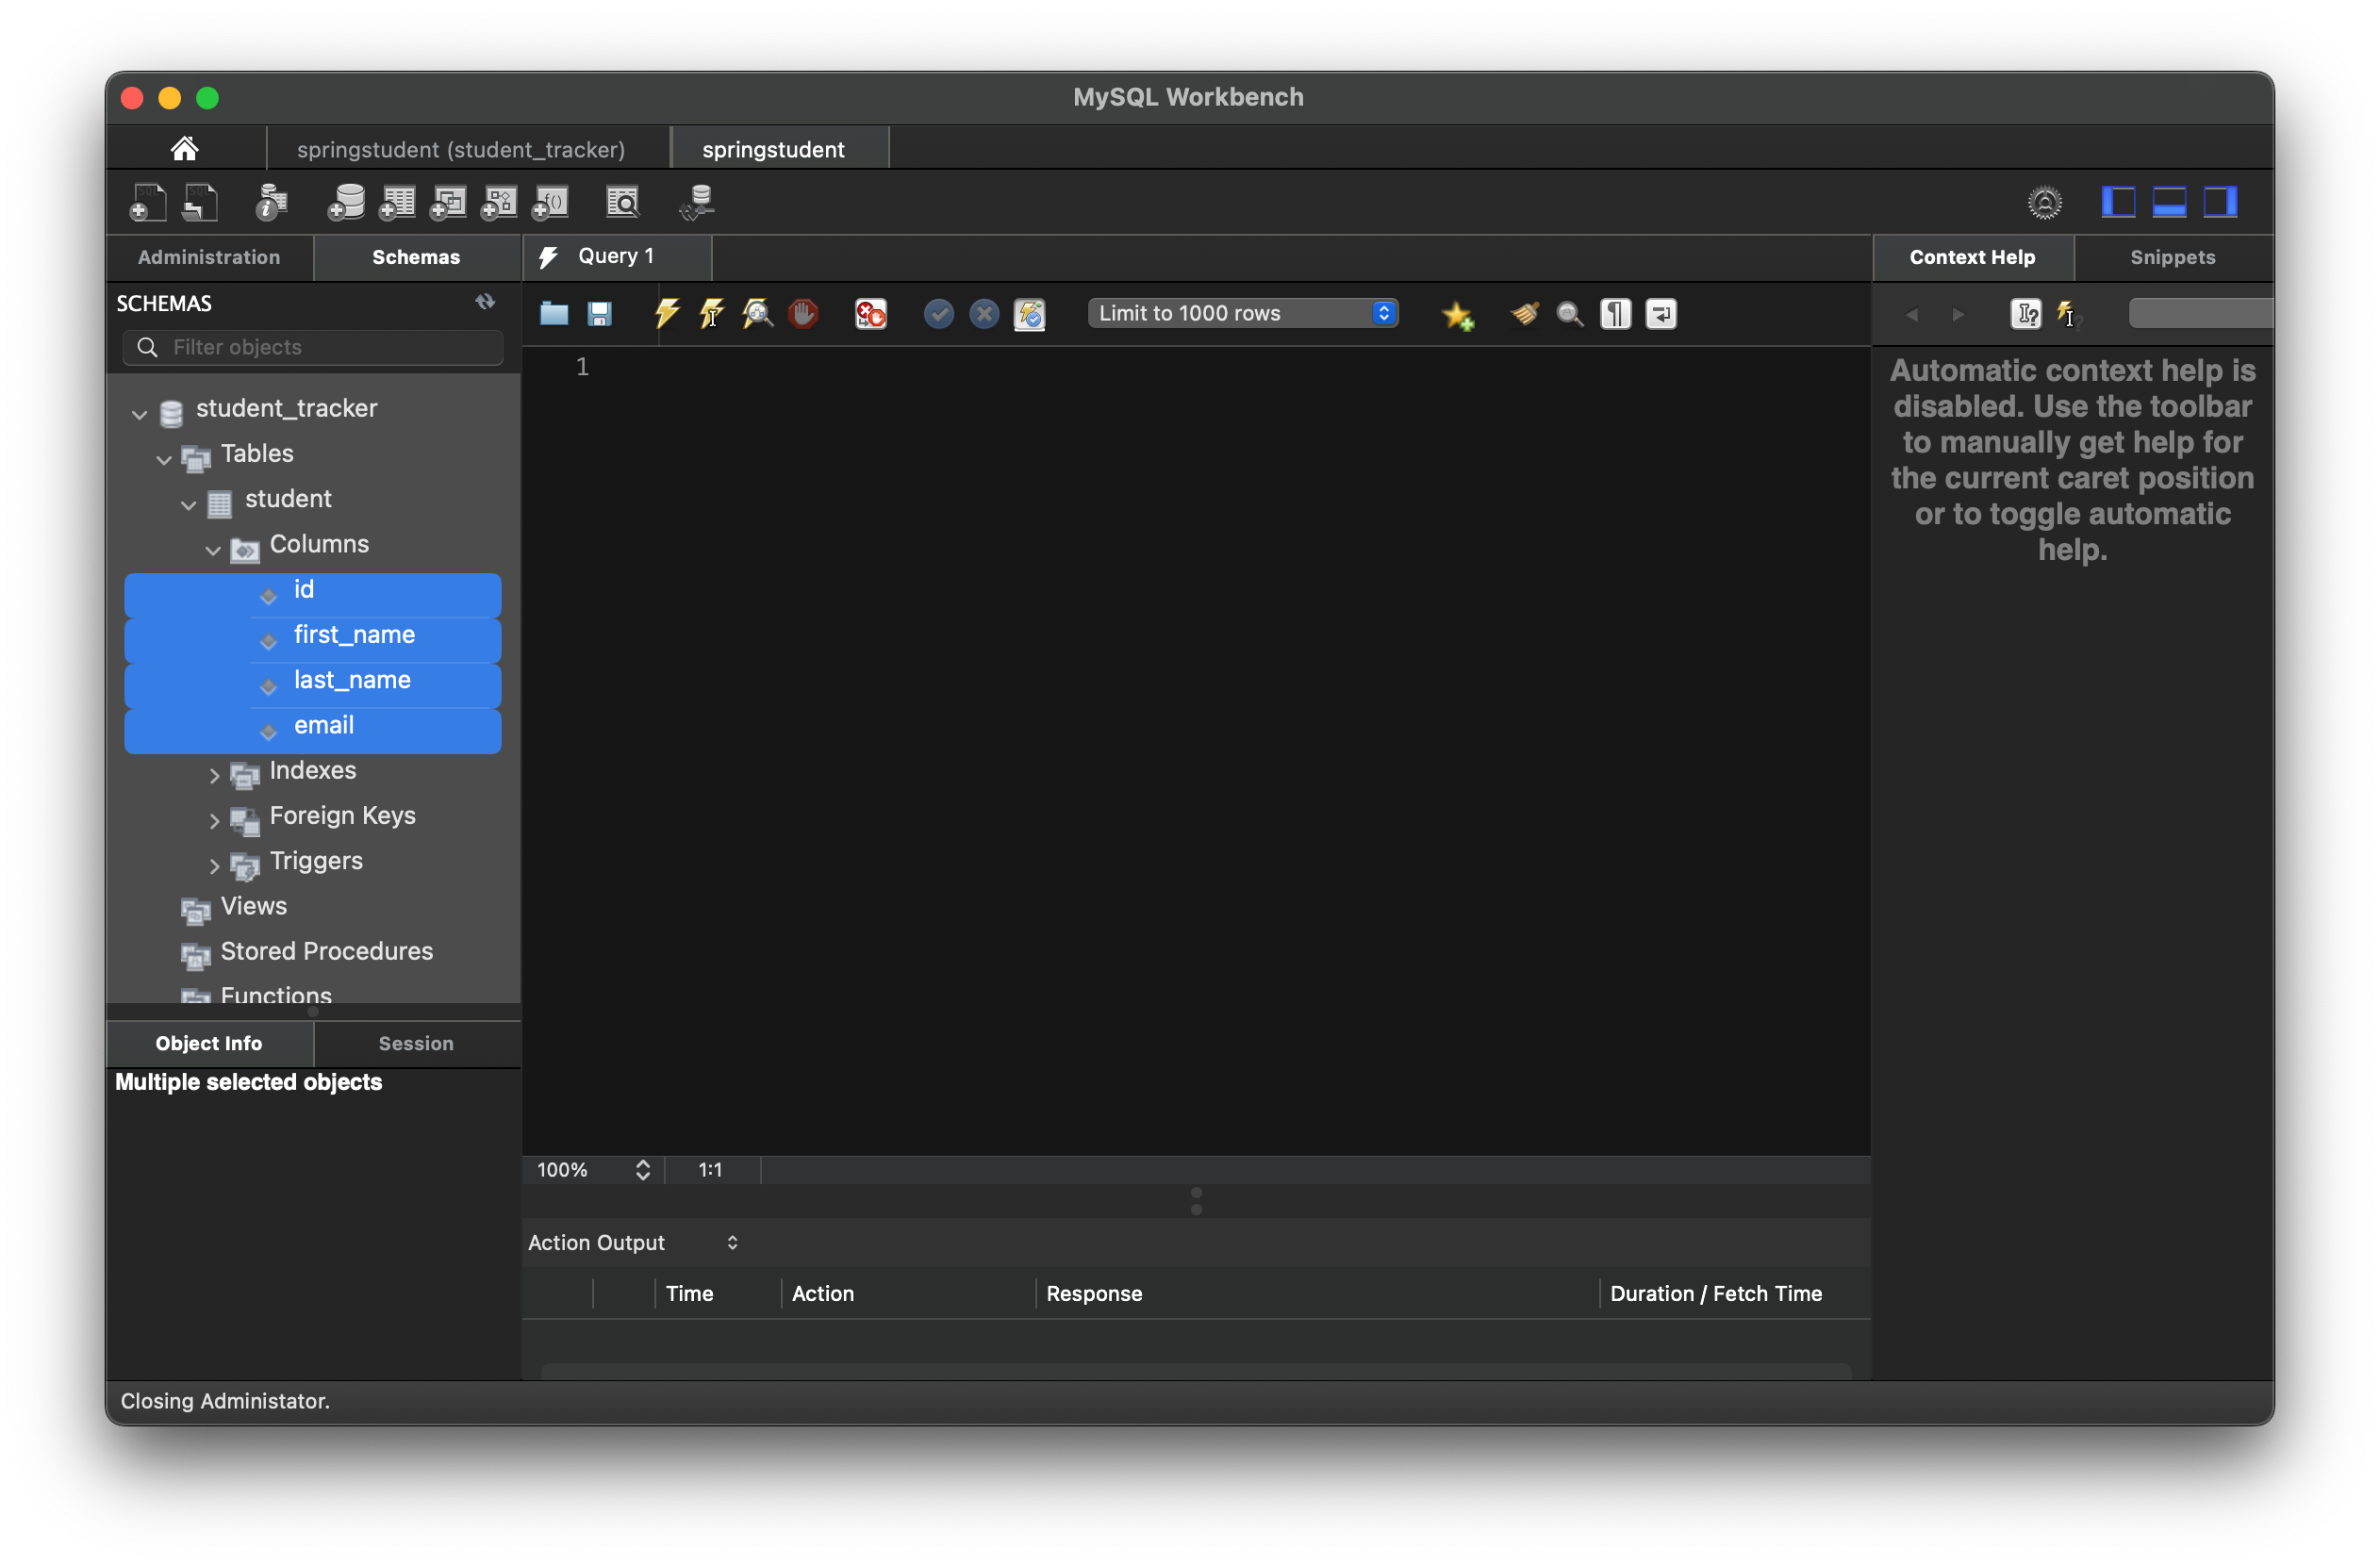The height and width of the screenshot is (1565, 2380).
Task: Click the Beautify query broom icon
Action: pos(1524,313)
